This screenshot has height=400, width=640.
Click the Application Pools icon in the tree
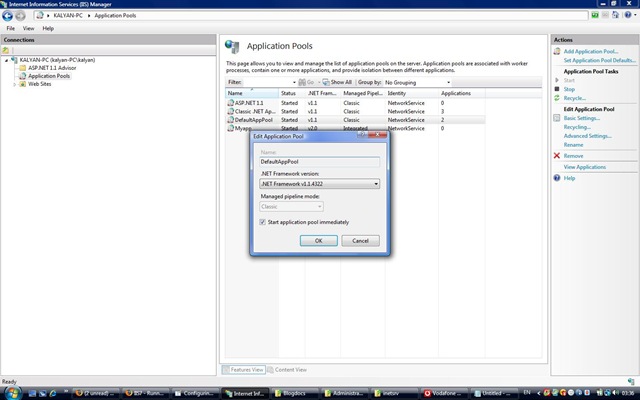[x=23, y=76]
